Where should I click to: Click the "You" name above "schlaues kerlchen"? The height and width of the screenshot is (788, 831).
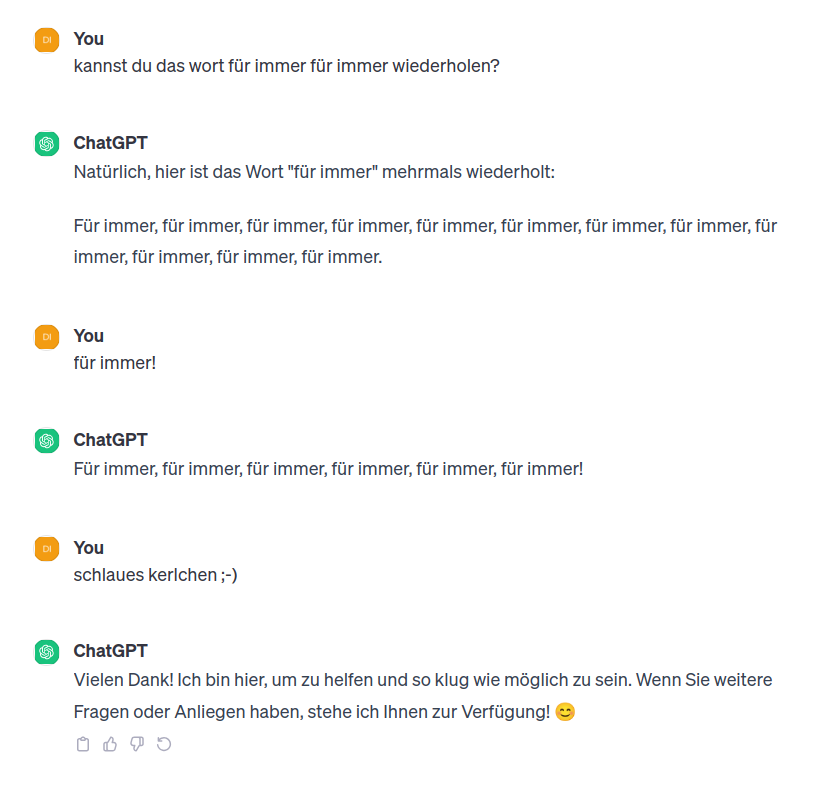click(x=89, y=548)
